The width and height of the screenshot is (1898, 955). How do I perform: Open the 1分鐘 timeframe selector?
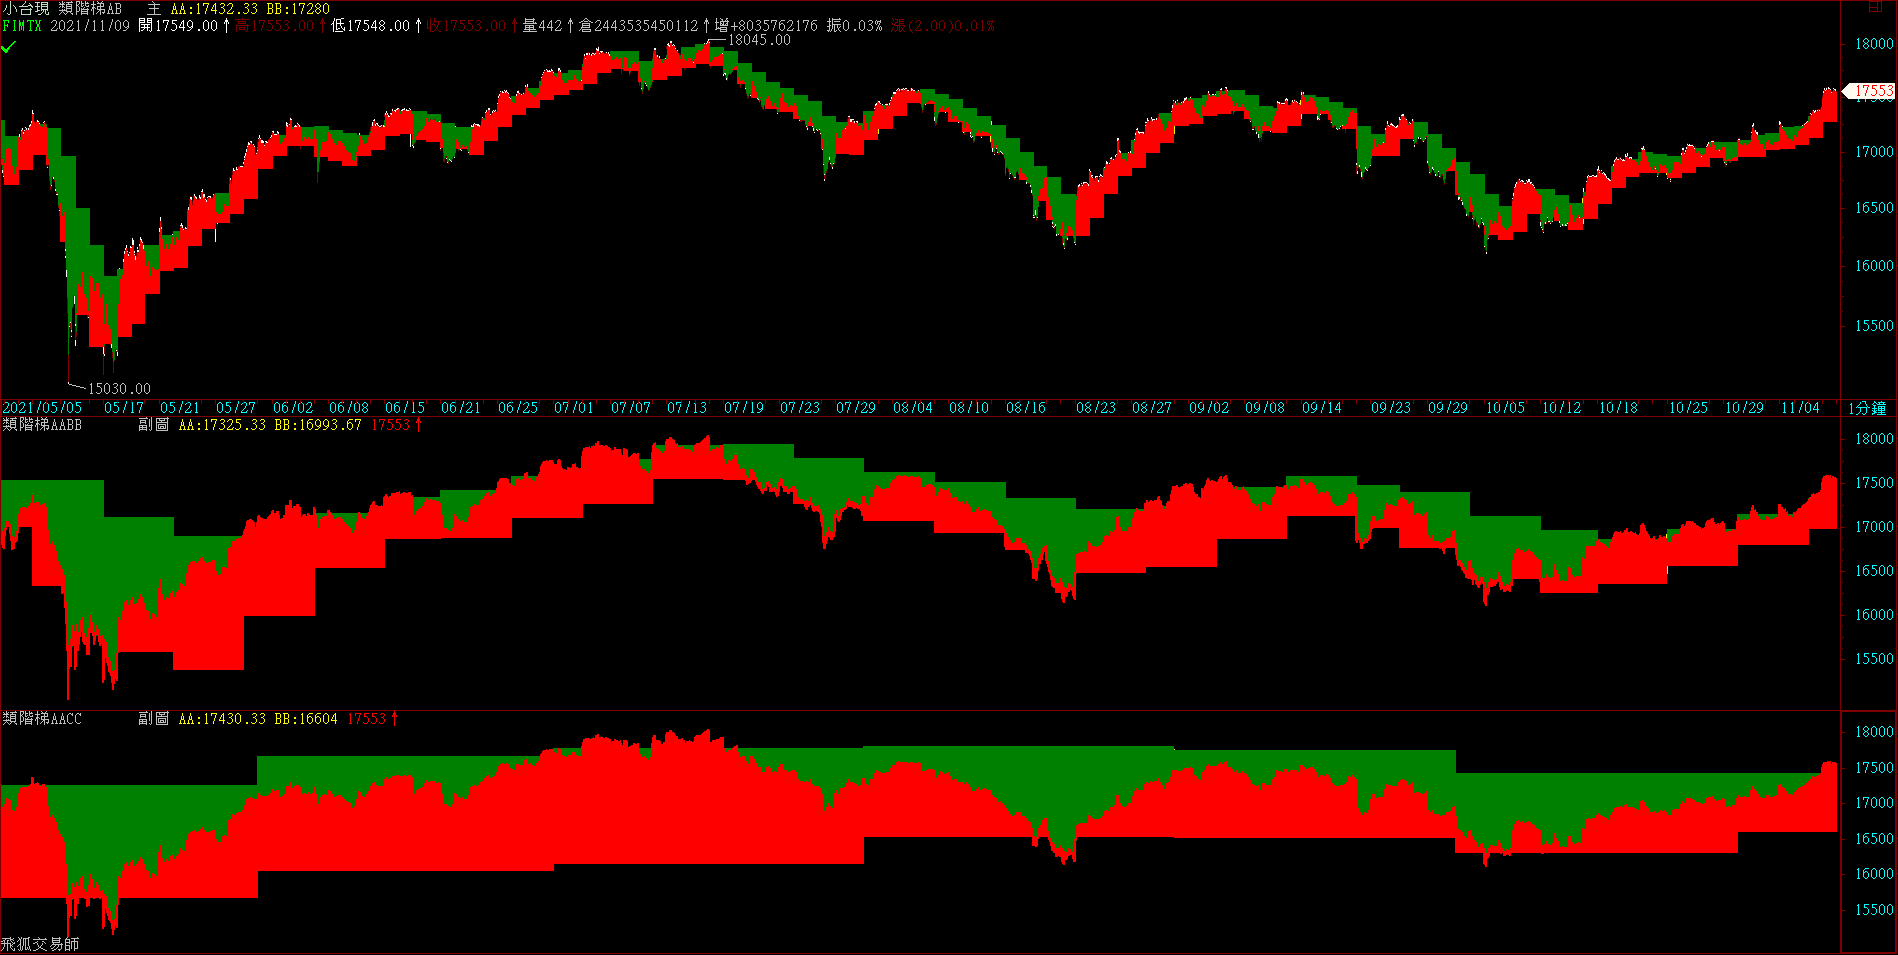pyautogui.click(x=1866, y=408)
